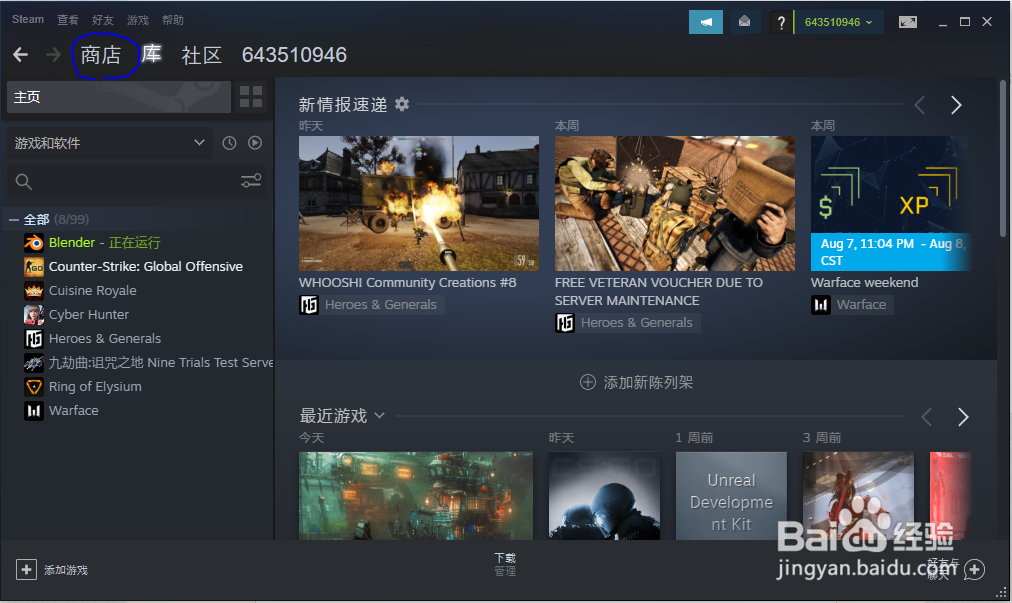Open advanced search filters in the sidebar
Viewport: 1012px width, 603px height.
tap(250, 181)
